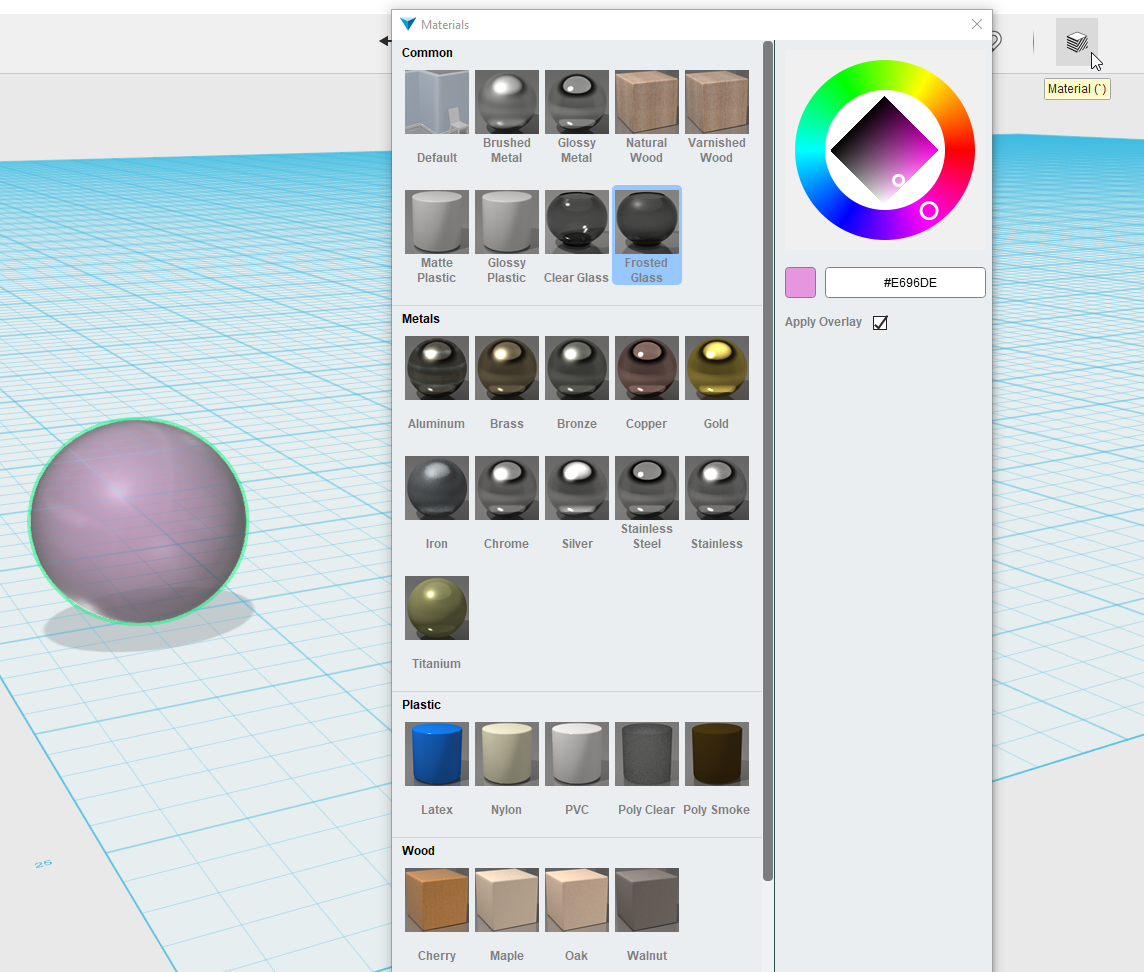This screenshot has width=1144, height=972.
Task: Choose the Glossy Metal material
Action: [x=576, y=102]
